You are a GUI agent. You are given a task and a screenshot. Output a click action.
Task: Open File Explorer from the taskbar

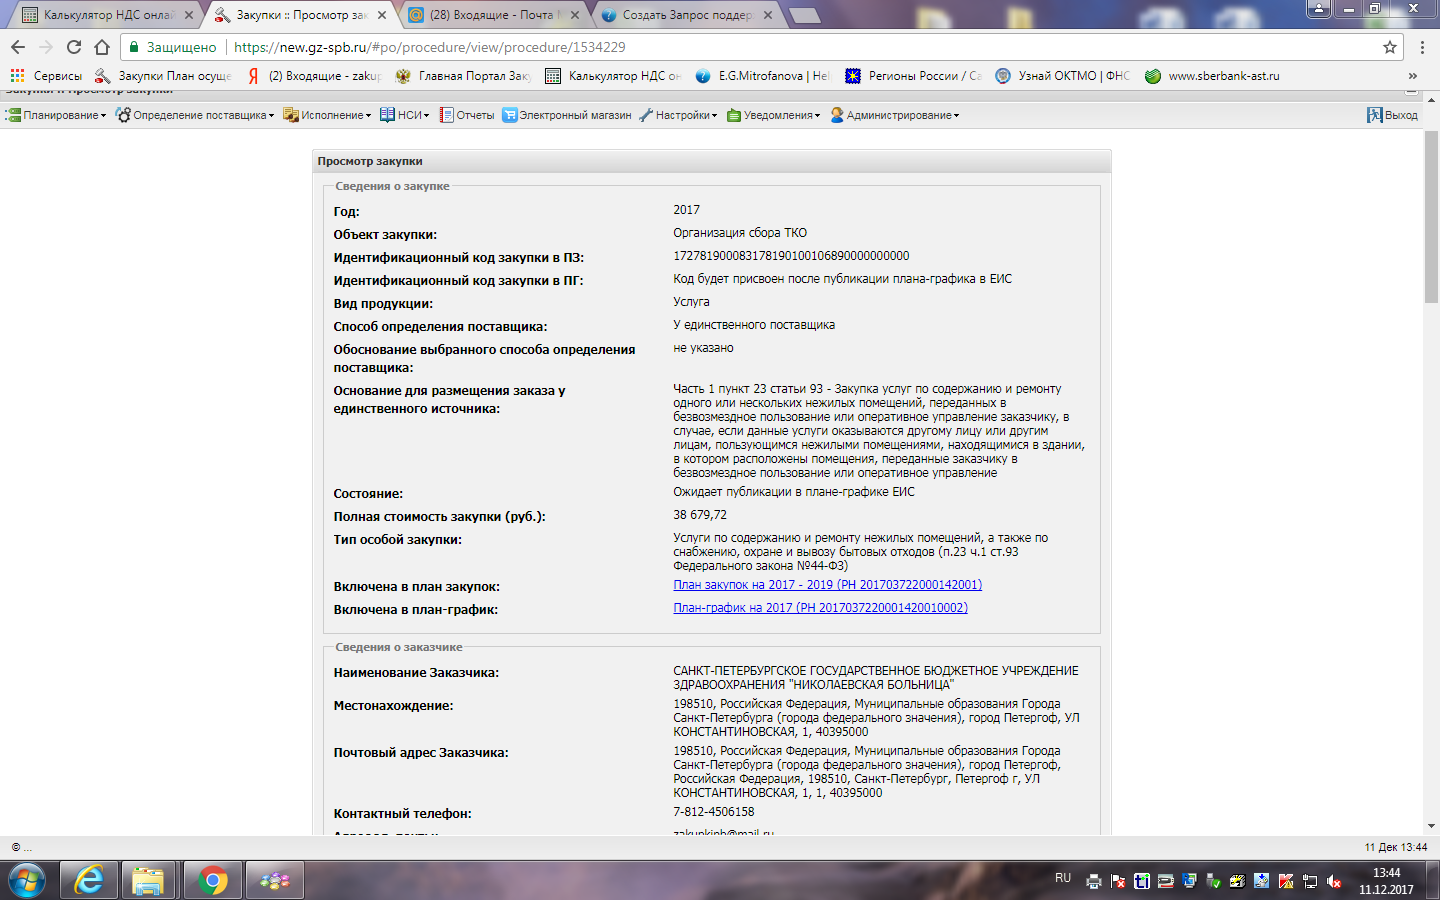(x=148, y=881)
